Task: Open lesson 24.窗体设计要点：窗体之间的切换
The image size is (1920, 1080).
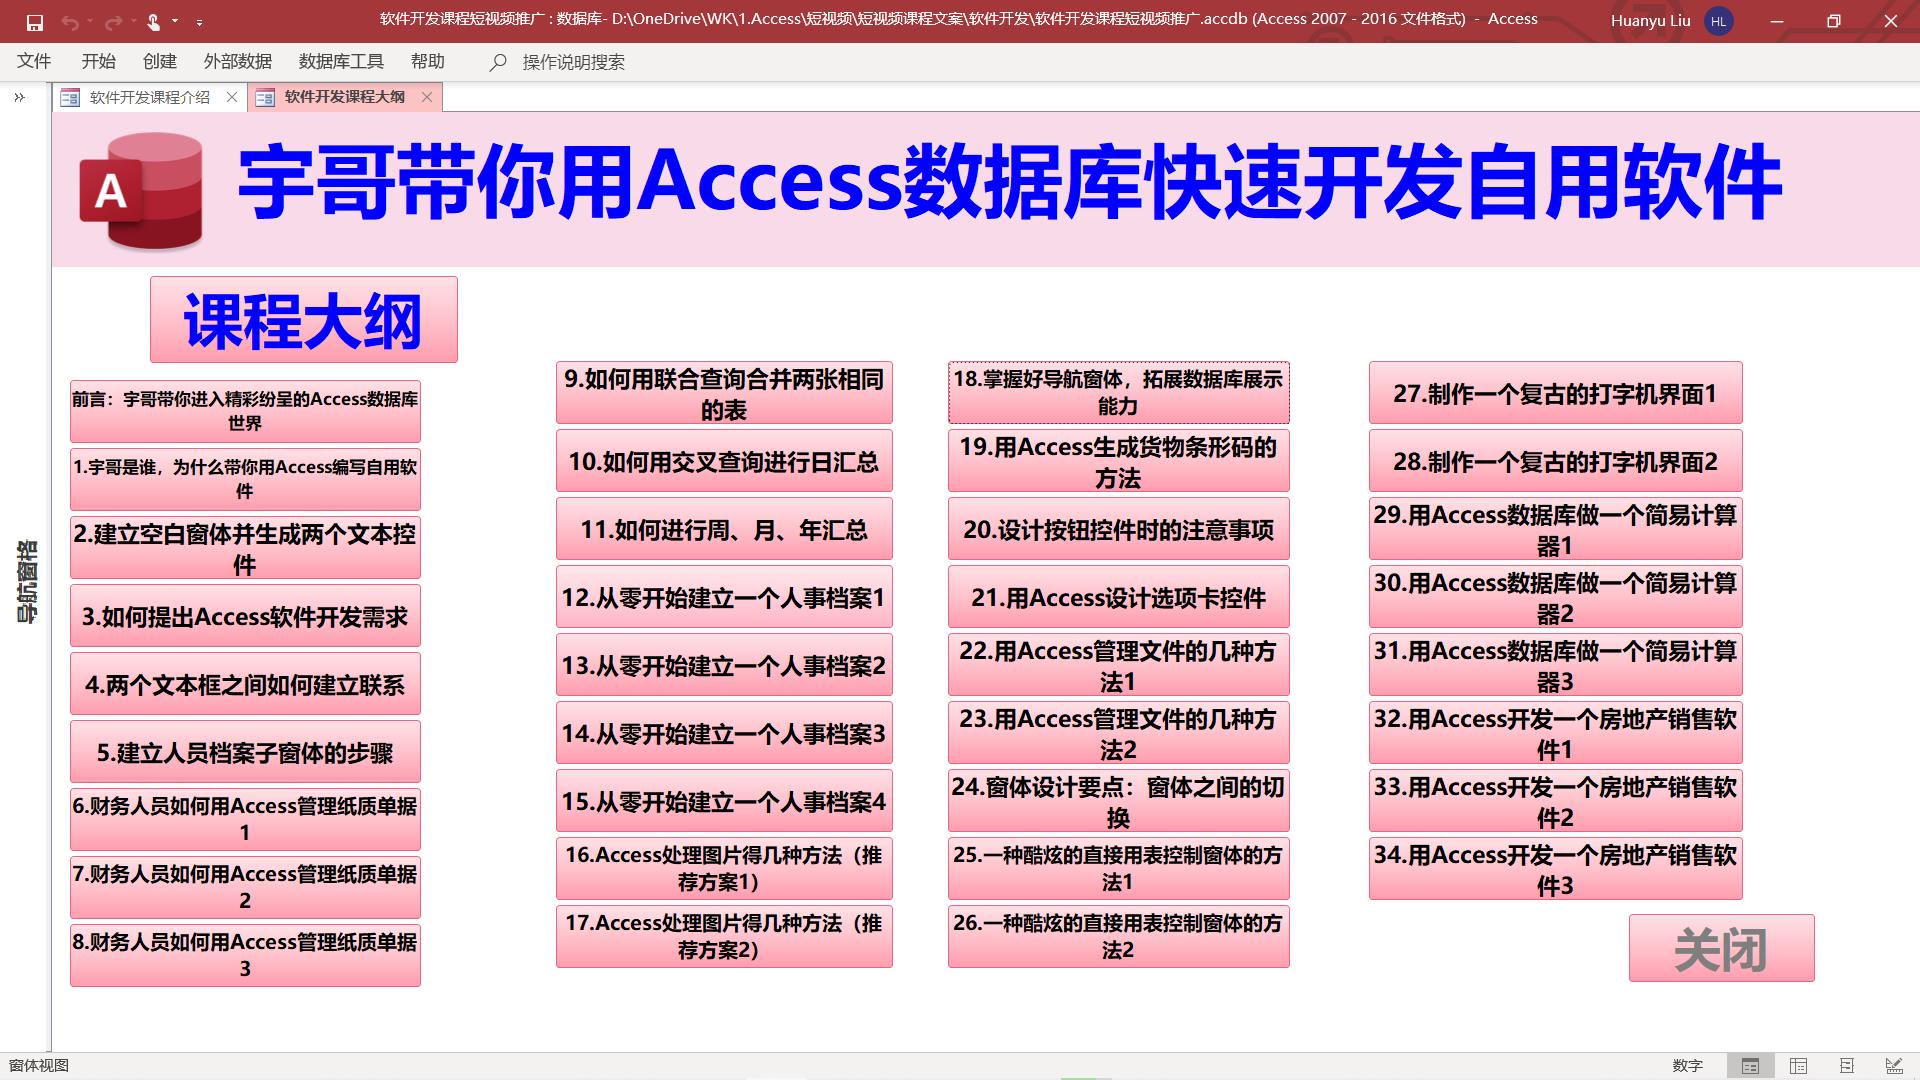Action: (1118, 800)
